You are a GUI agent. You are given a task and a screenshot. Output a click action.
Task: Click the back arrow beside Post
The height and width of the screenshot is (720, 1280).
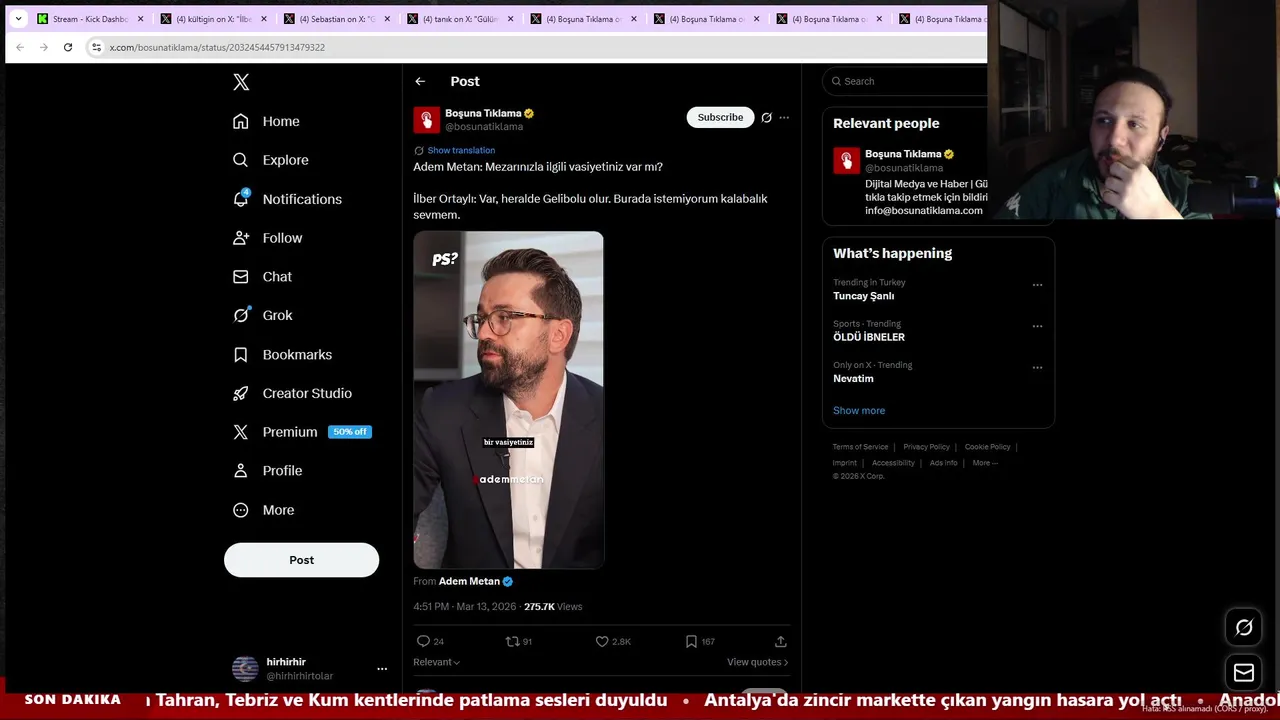pyautogui.click(x=420, y=81)
